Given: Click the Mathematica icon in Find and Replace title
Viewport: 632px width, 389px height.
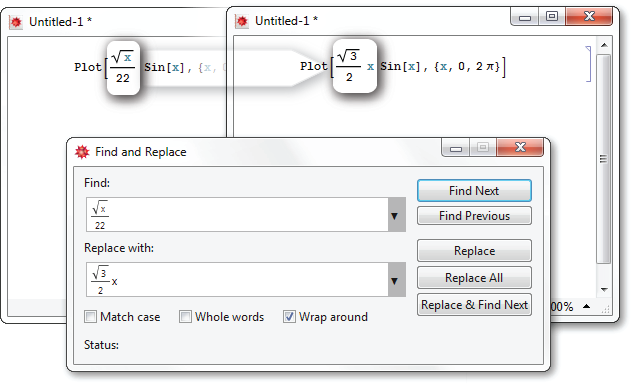Looking at the screenshot, I should [82, 152].
